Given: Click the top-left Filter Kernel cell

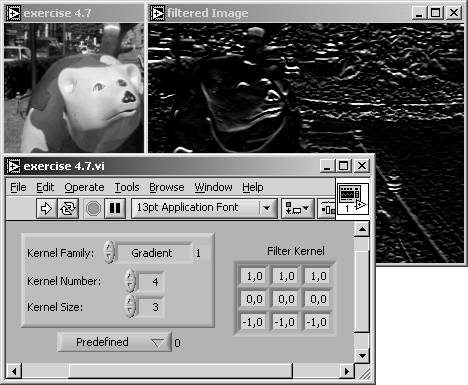Looking at the screenshot, I should tap(254, 276).
